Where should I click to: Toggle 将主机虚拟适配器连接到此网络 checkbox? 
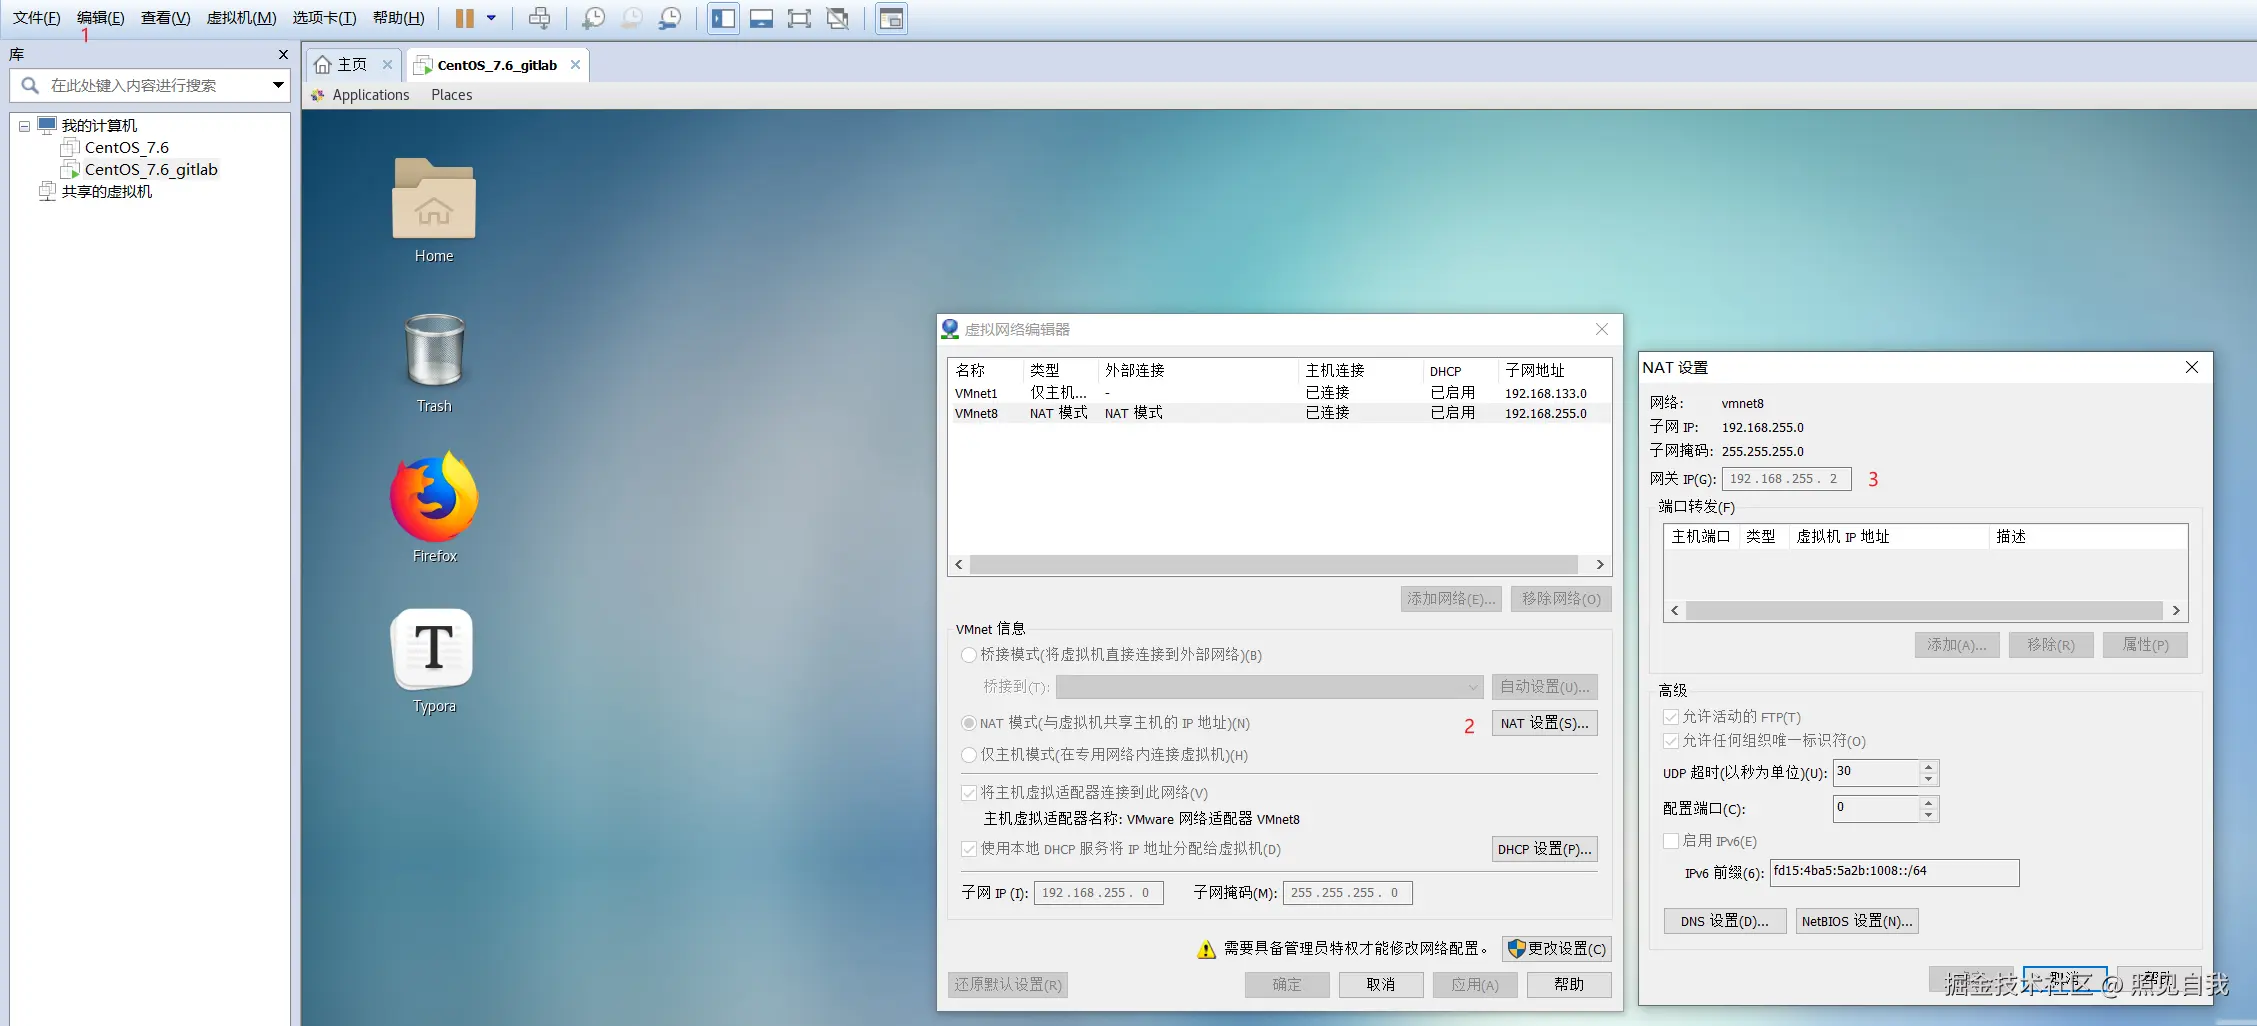(969, 793)
